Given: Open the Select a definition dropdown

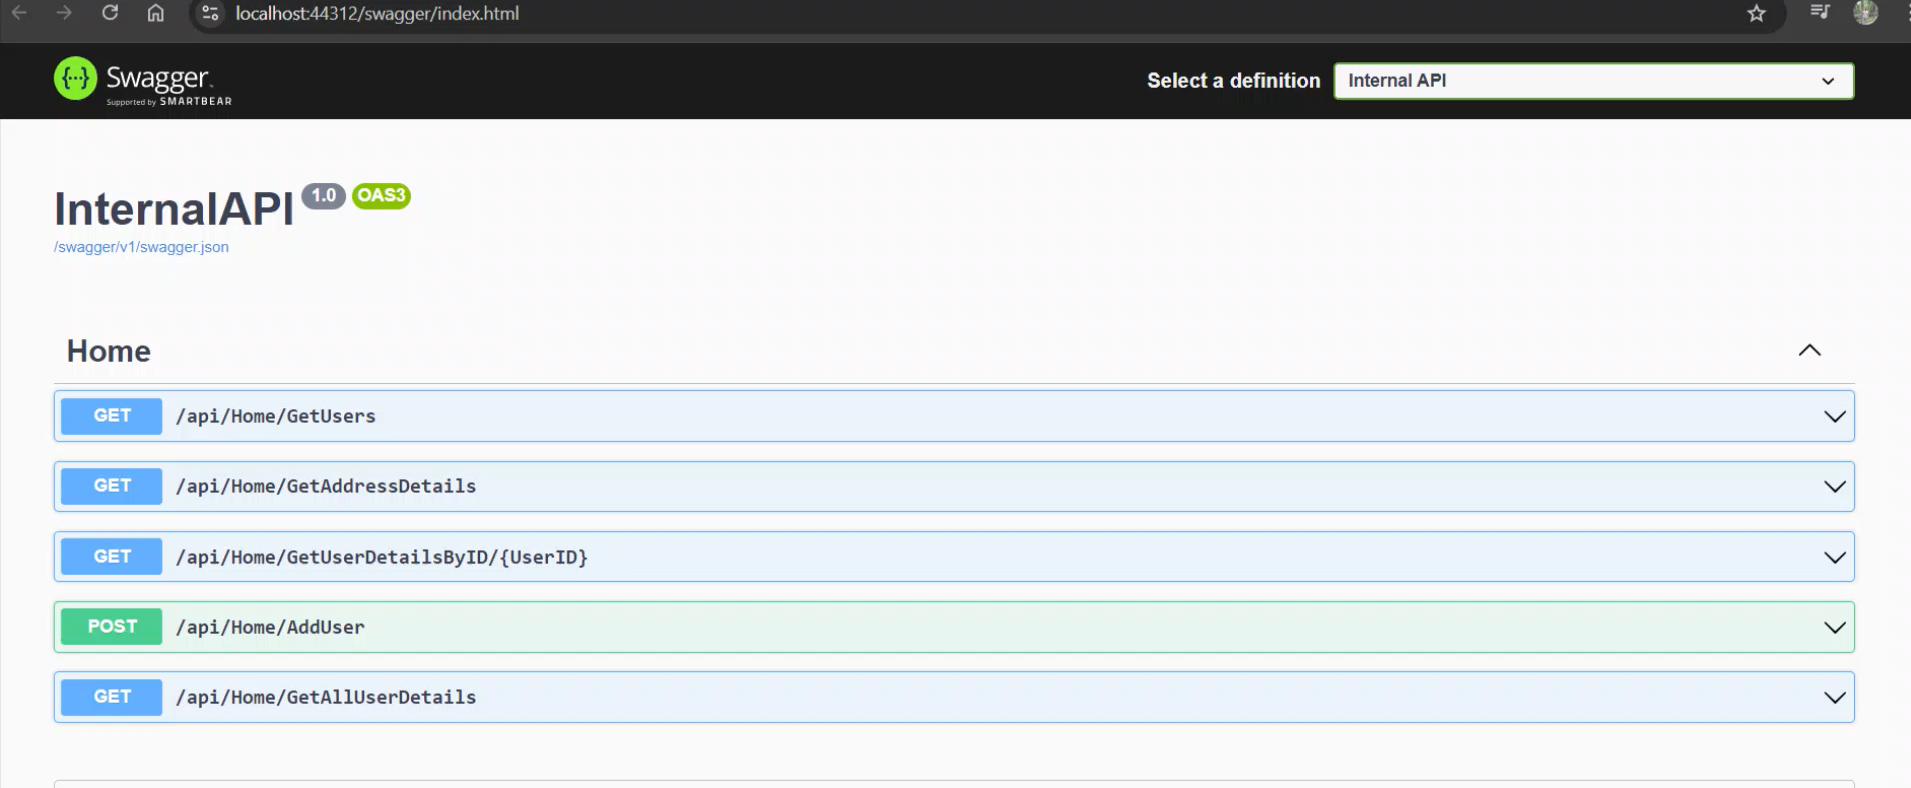Looking at the screenshot, I should 1593,81.
